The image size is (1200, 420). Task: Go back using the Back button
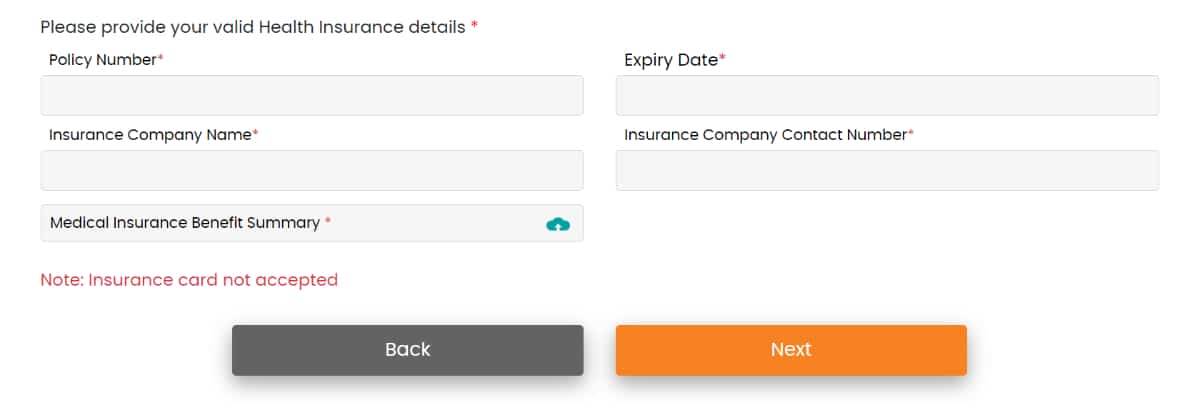407,350
